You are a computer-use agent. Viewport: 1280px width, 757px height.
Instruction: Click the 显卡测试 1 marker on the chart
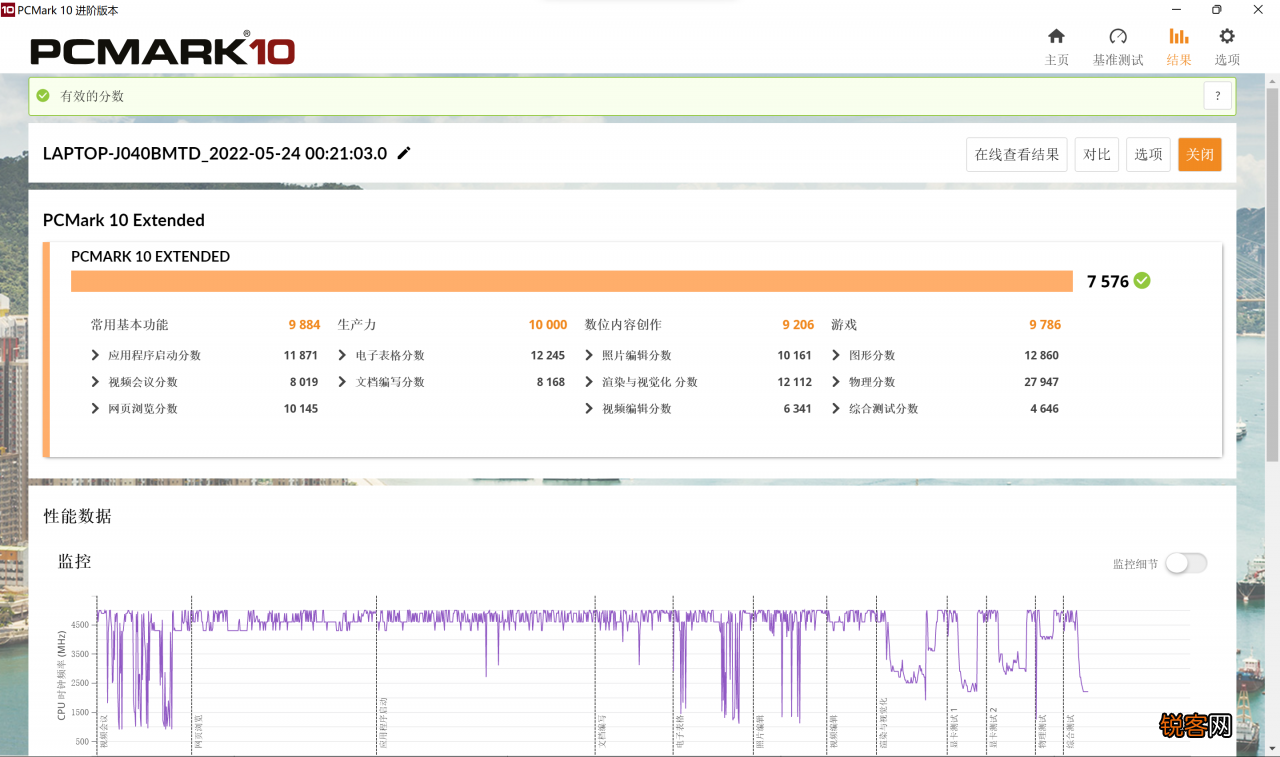pyautogui.click(x=953, y=728)
